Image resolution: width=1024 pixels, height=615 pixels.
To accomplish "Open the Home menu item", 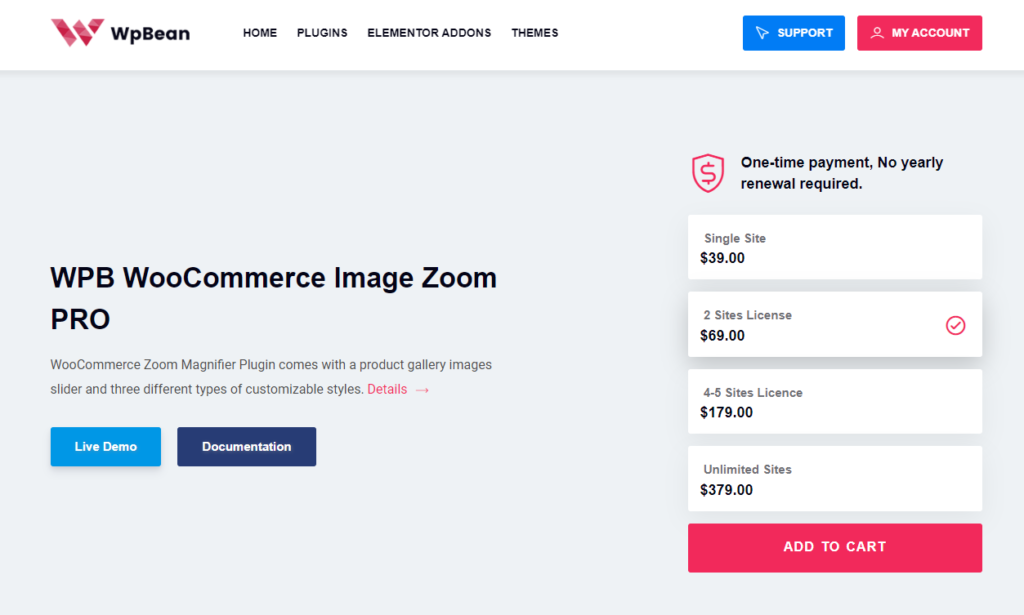I will tap(260, 33).
